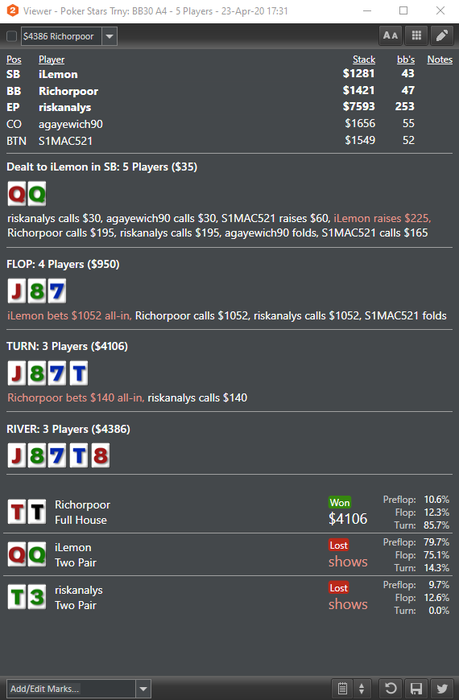Toggle the checkbox beside $4386 Richorpoor
Image resolution: width=459 pixels, height=700 pixels.
[x=12, y=36]
